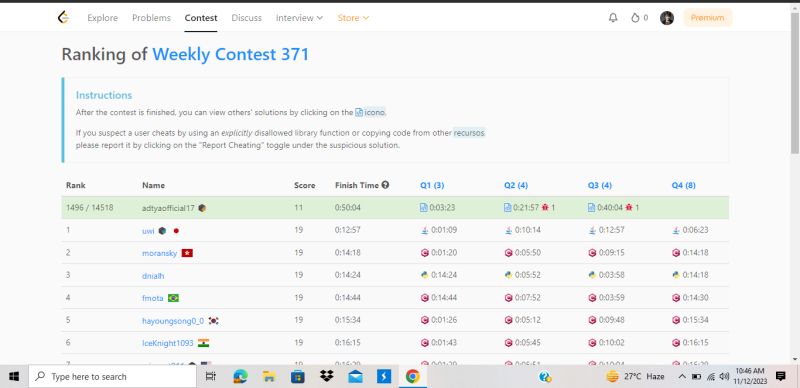Open Dropbox from the taskbar

(x=327, y=376)
